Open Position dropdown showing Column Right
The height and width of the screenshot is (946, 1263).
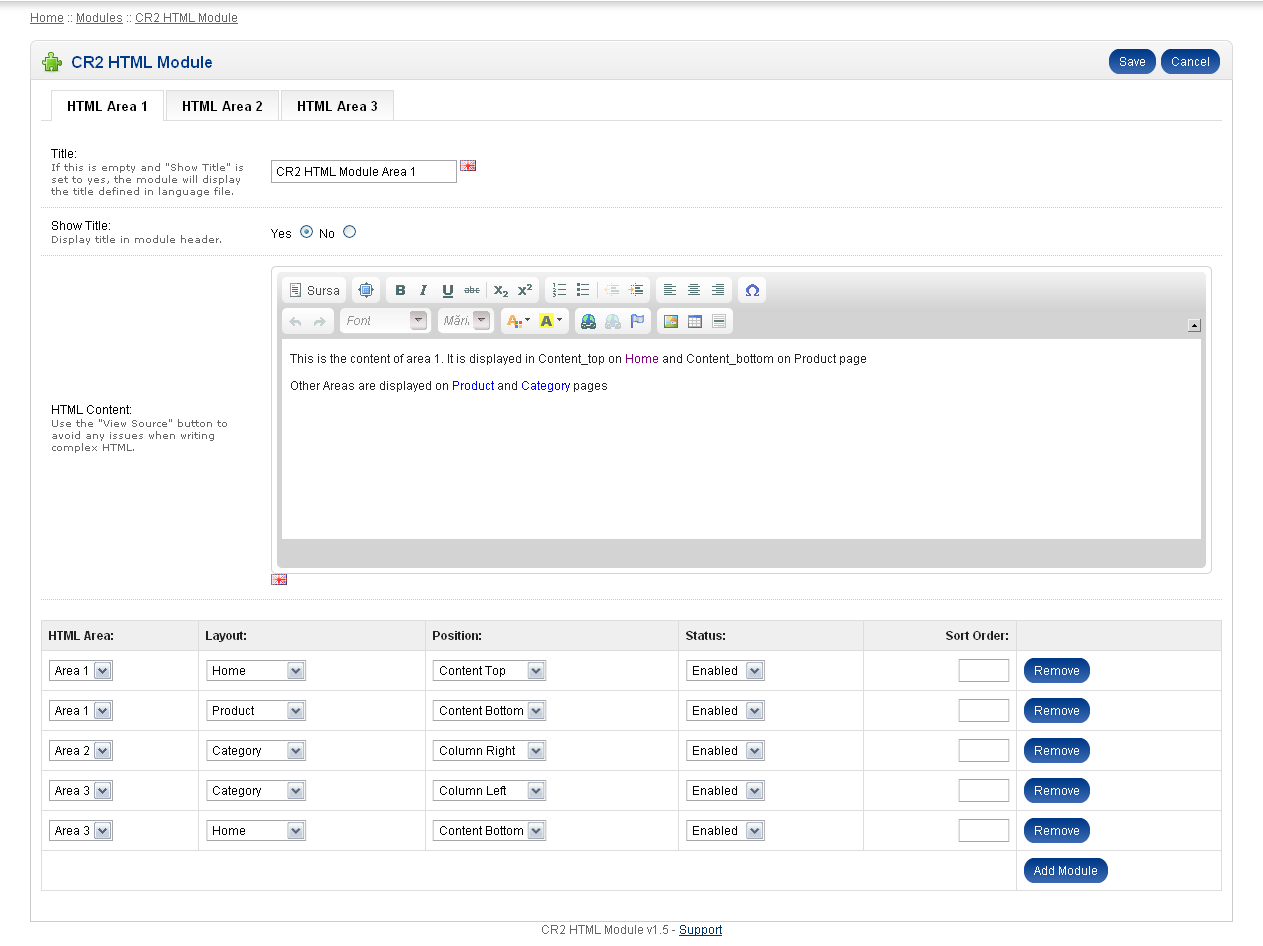pos(490,751)
